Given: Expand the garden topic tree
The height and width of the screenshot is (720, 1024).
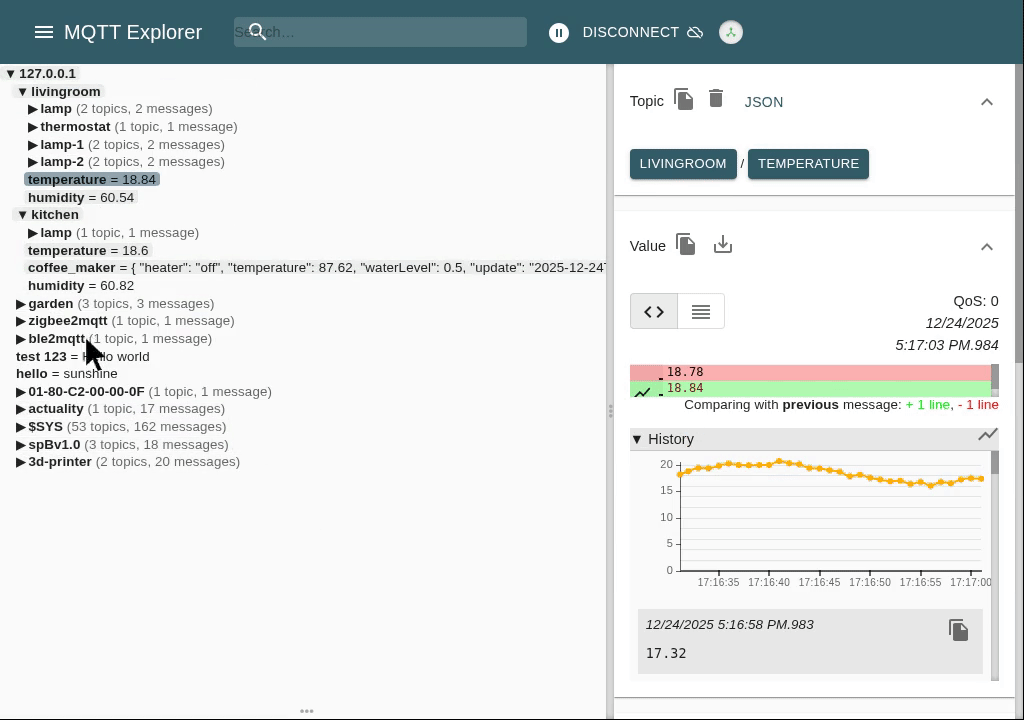Looking at the screenshot, I should point(21,304).
